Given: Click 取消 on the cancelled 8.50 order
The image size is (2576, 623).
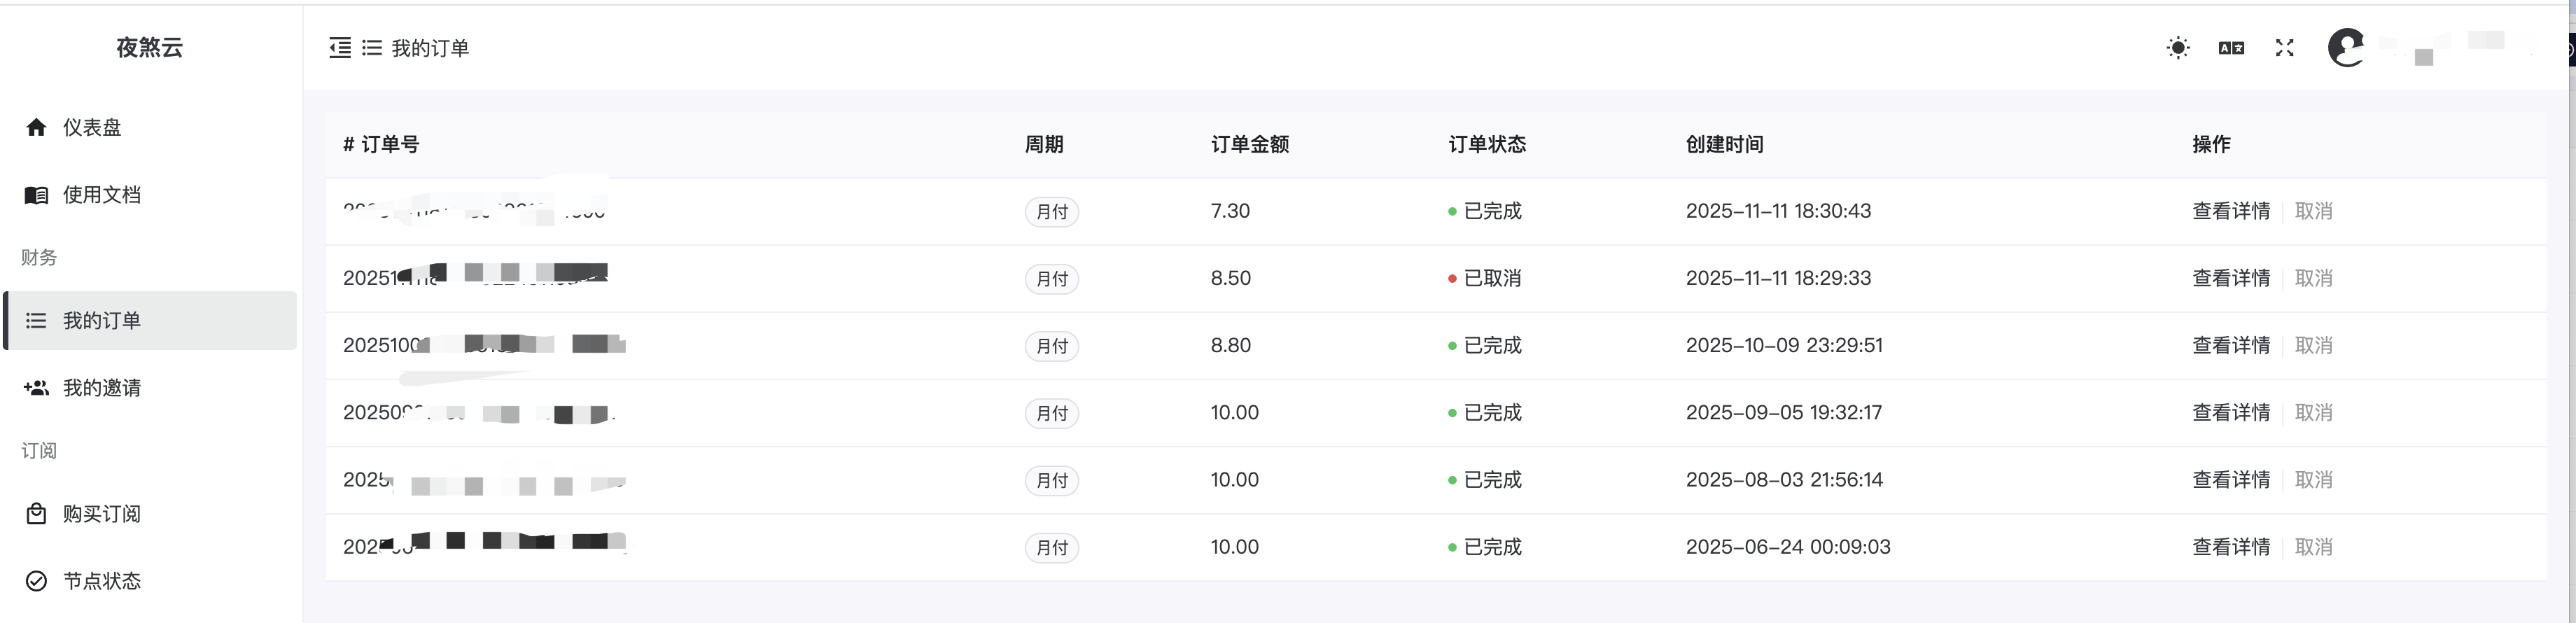Looking at the screenshot, I should [2313, 278].
